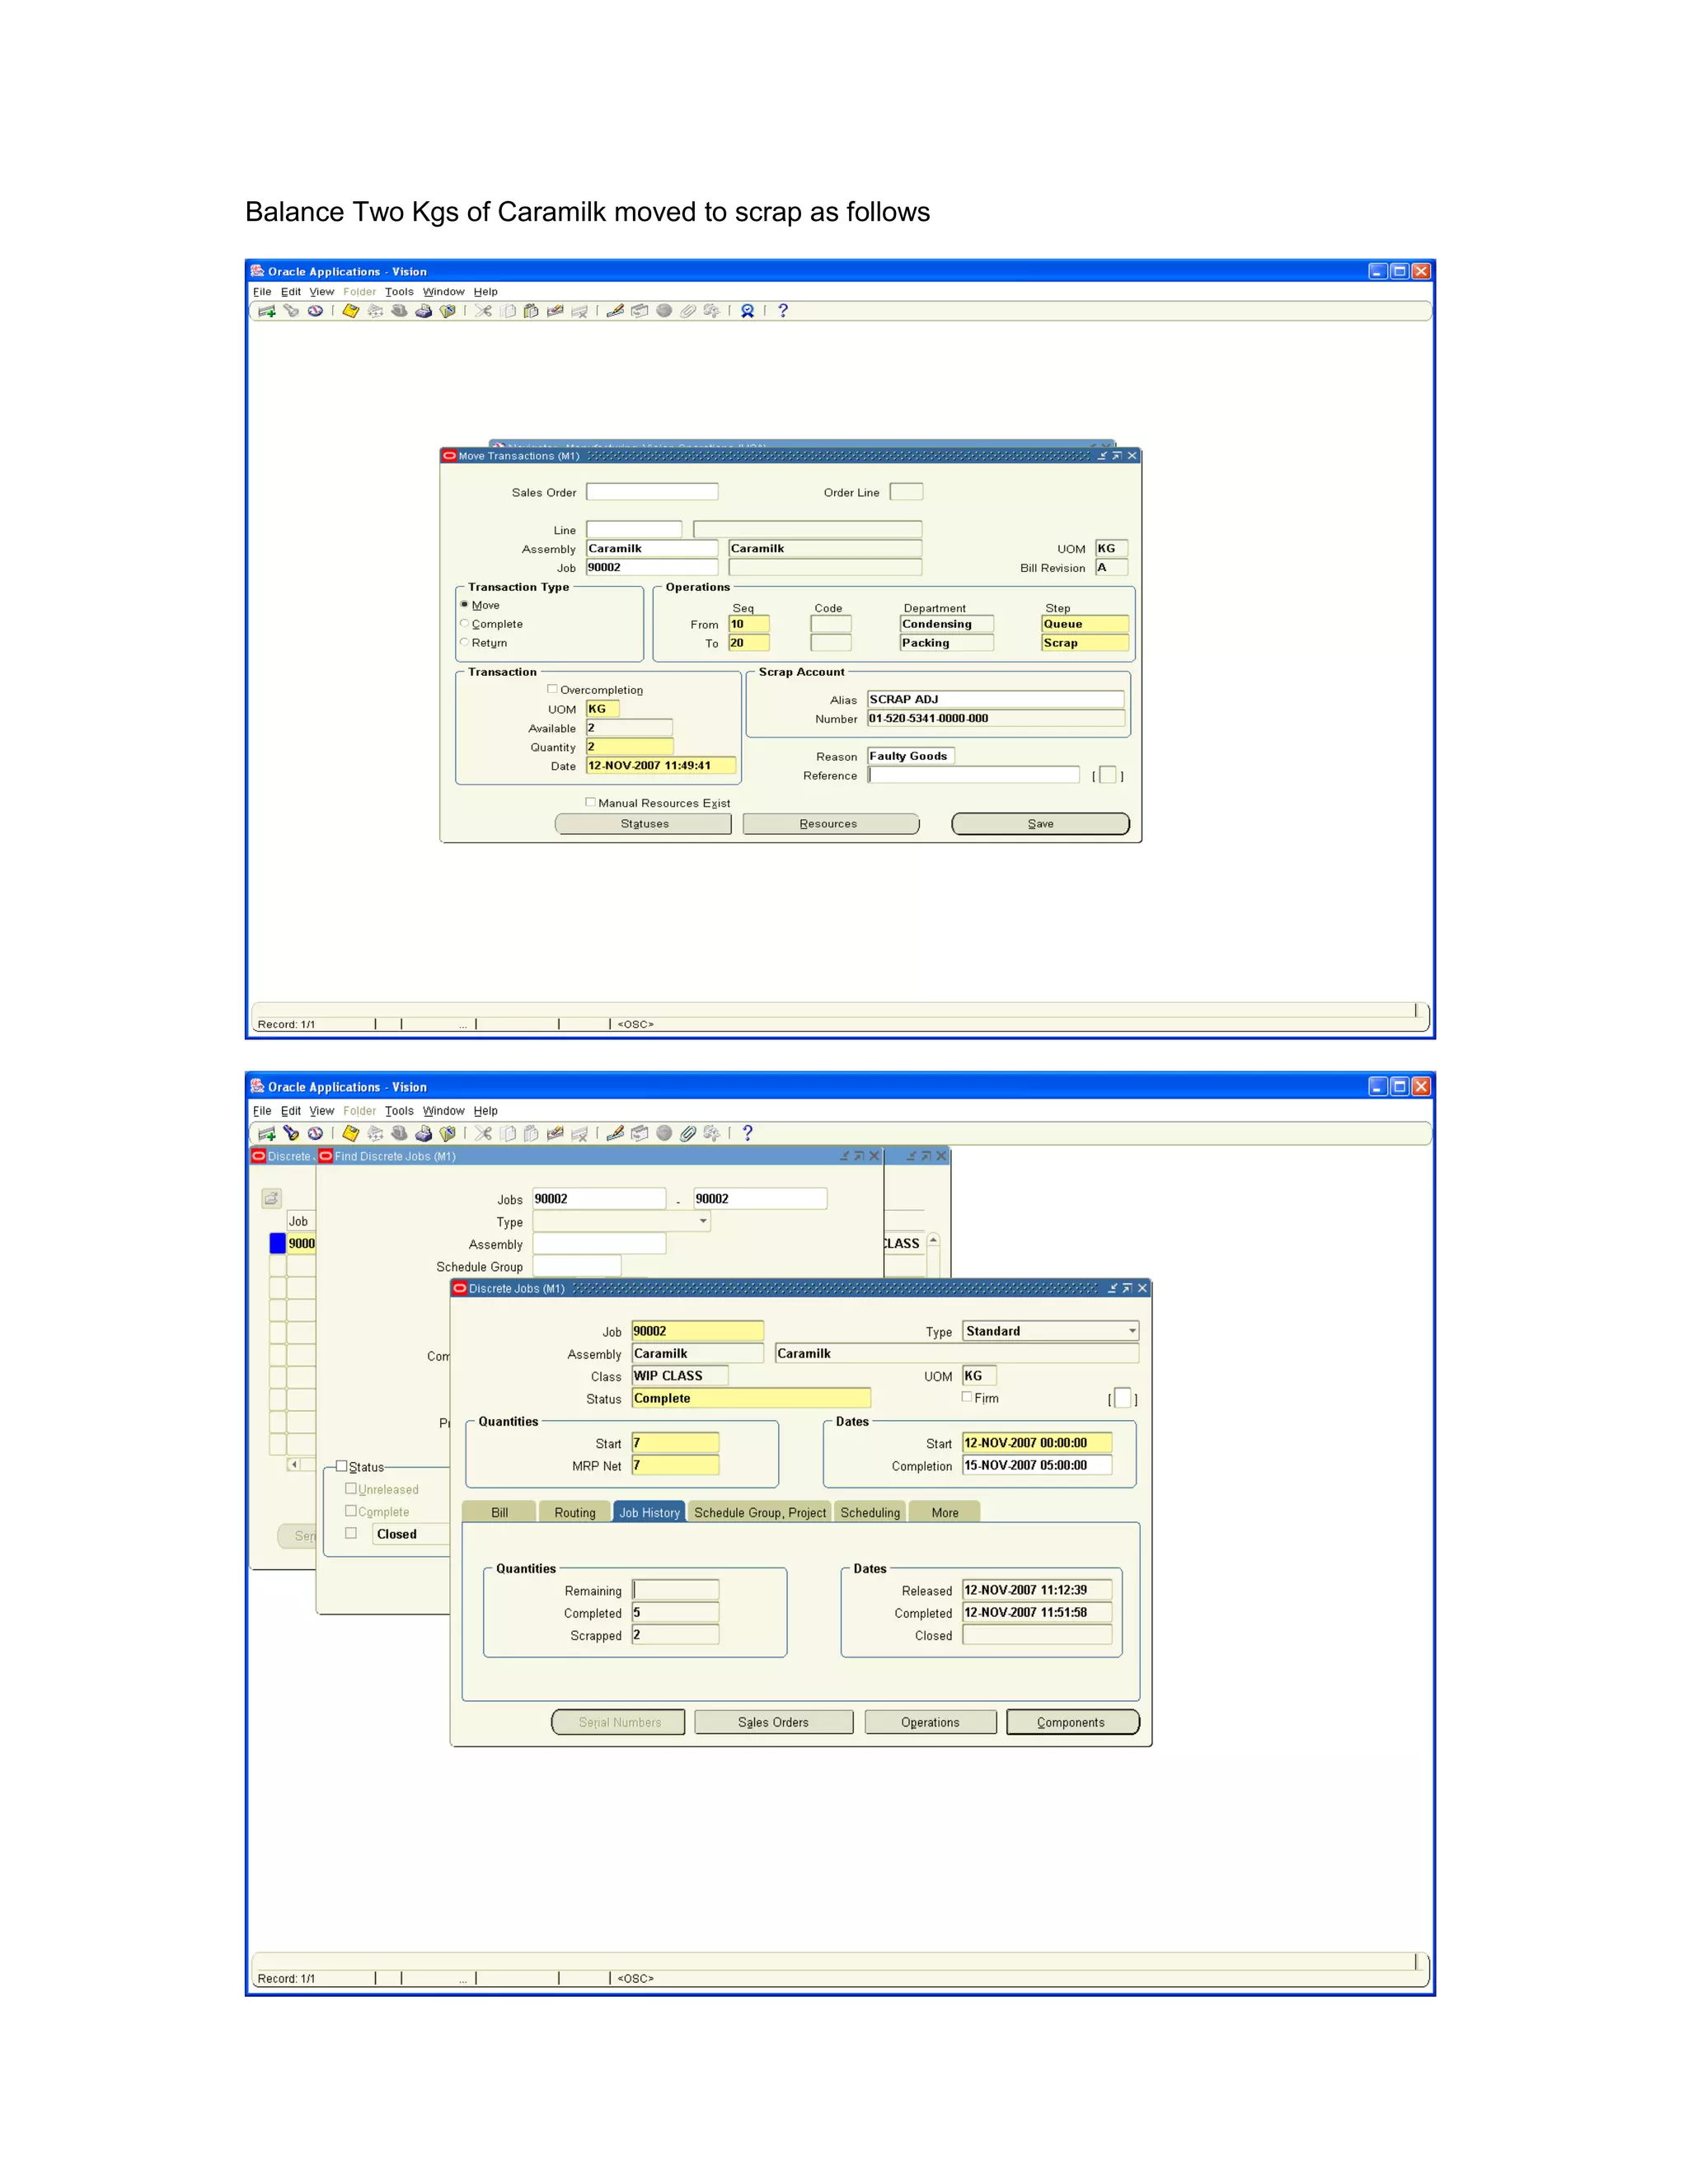Screen dimensions: 1688x2184
Task: Switch to the Routing tab
Action: click(x=574, y=1512)
